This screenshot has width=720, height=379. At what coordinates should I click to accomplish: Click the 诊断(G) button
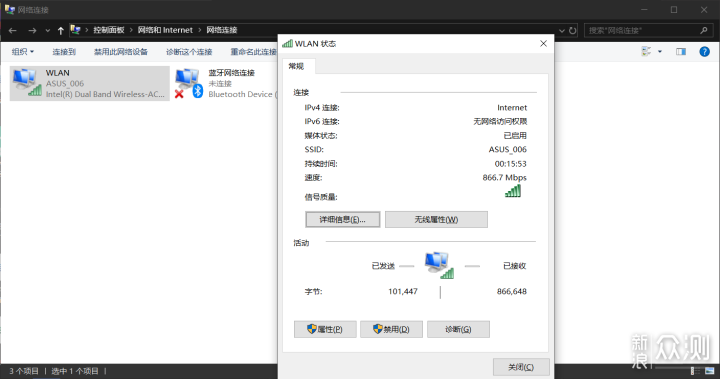tap(458, 329)
